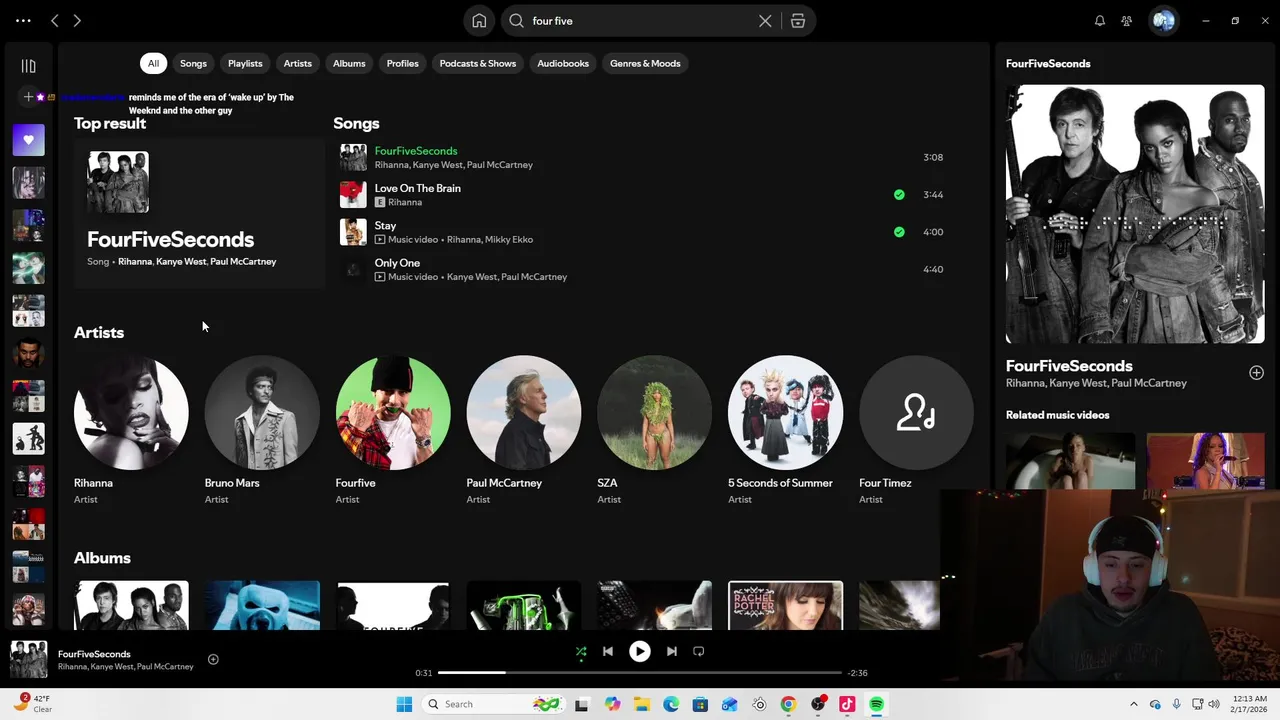Screen dimensions: 1280x720
Task: Open the user profile avatar
Action: click(x=1163, y=21)
